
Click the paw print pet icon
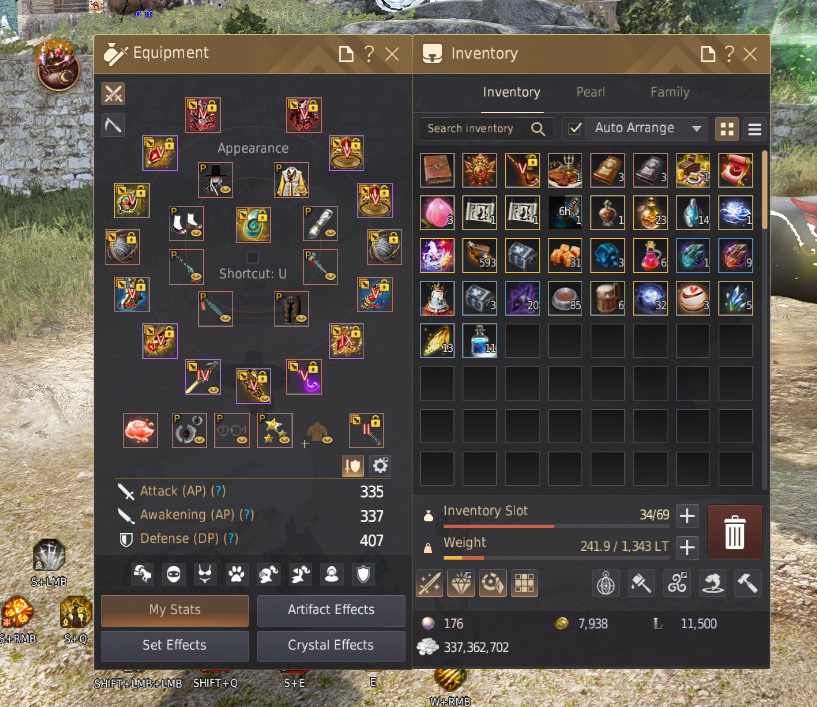click(x=236, y=574)
